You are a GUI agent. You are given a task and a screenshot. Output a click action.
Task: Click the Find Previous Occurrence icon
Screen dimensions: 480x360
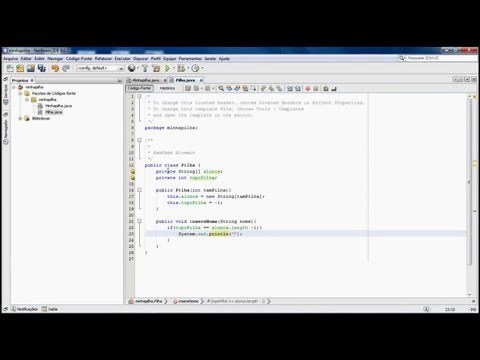click(229, 88)
